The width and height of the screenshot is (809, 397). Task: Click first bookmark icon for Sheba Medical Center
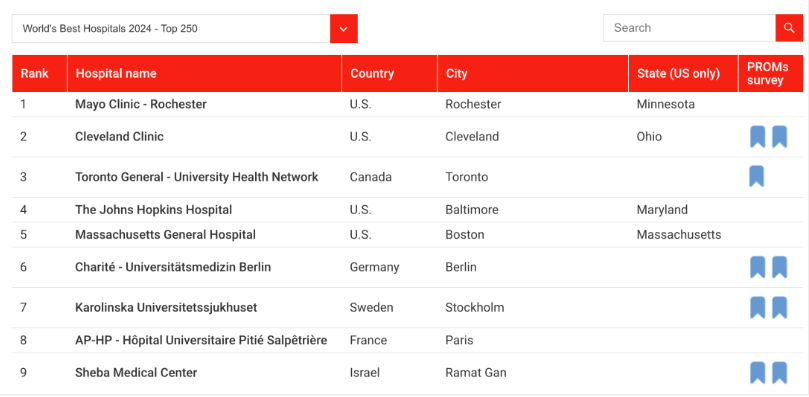[x=757, y=373]
